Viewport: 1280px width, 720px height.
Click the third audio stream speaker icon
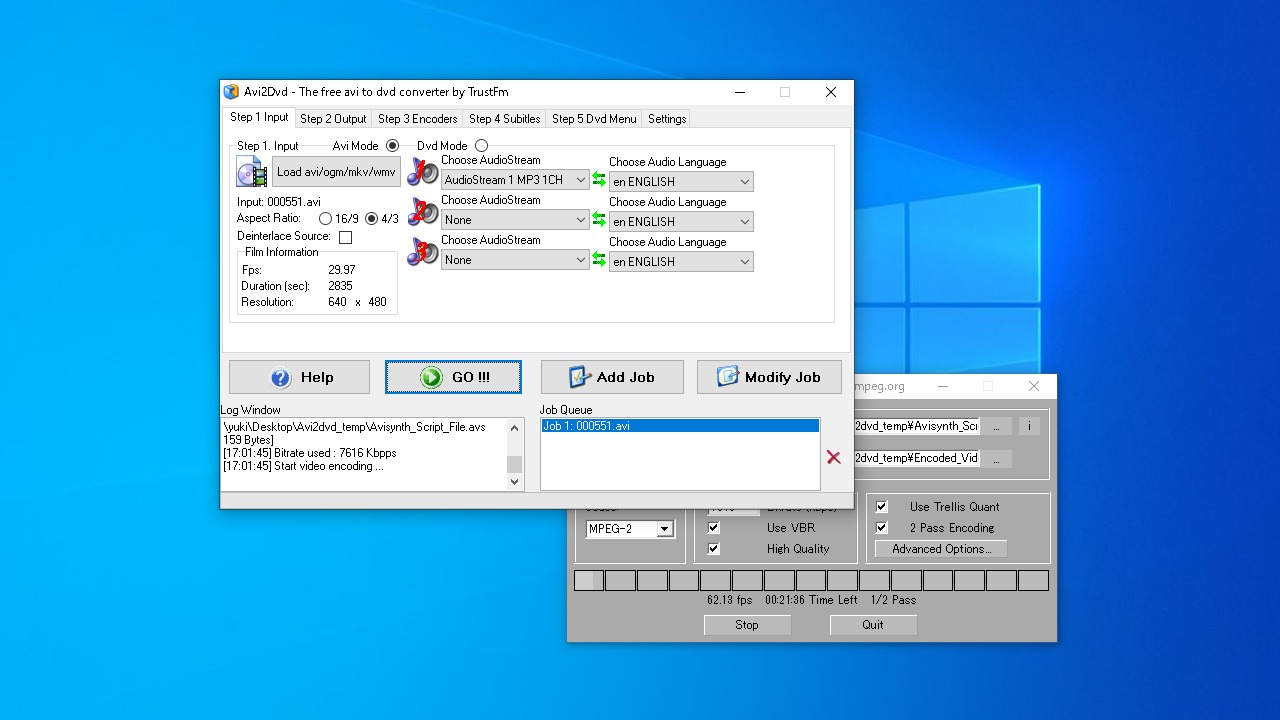click(422, 252)
